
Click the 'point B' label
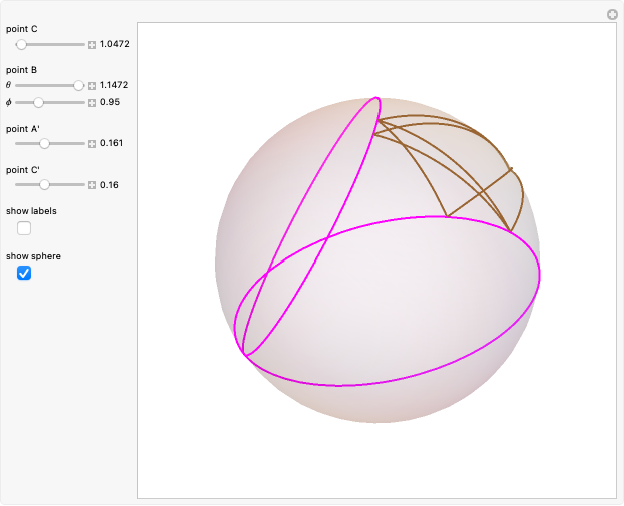coord(21,70)
